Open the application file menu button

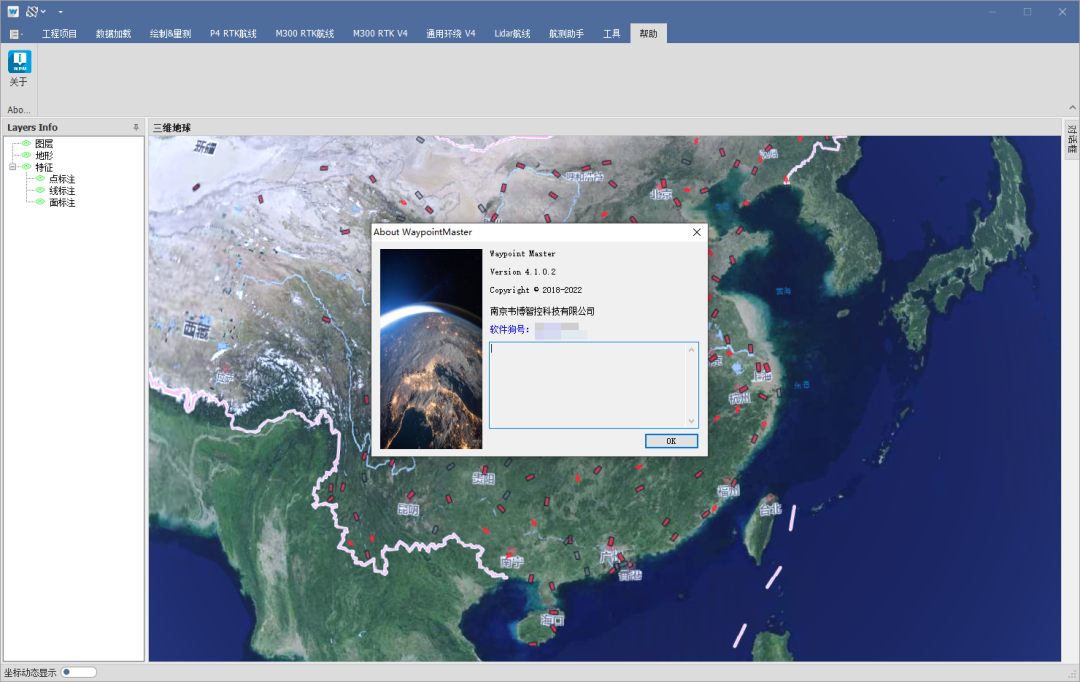pos(15,34)
